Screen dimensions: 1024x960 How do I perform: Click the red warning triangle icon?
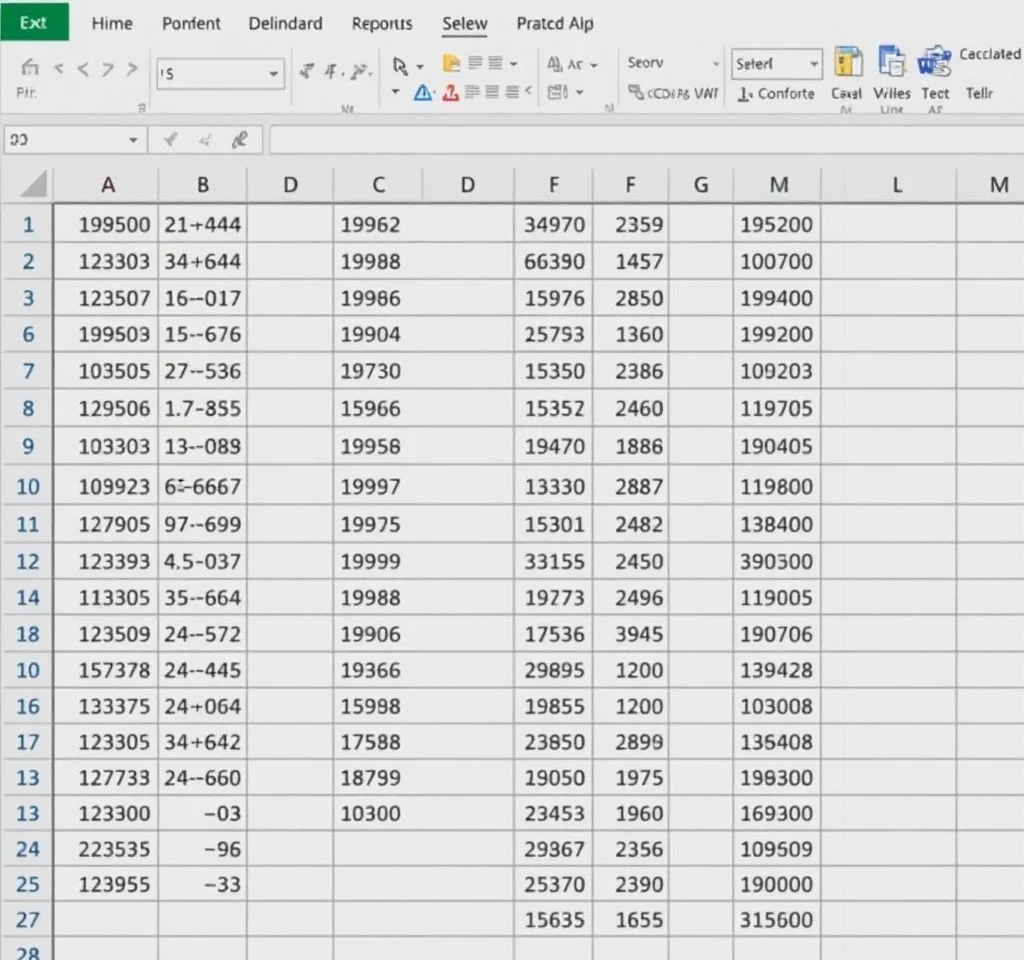click(450, 93)
